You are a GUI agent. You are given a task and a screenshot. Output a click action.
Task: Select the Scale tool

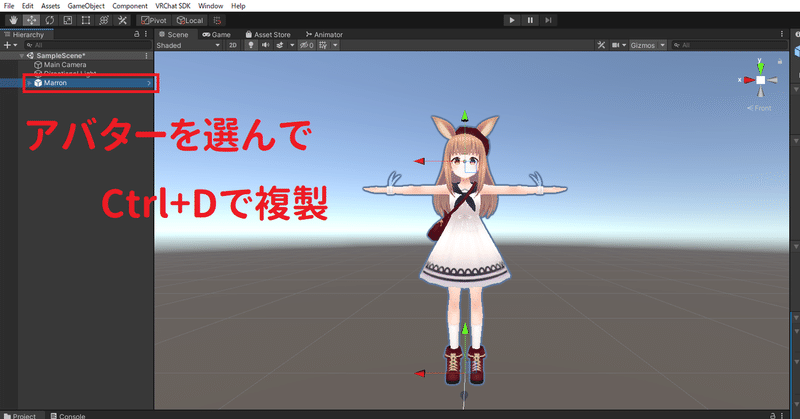coord(67,20)
